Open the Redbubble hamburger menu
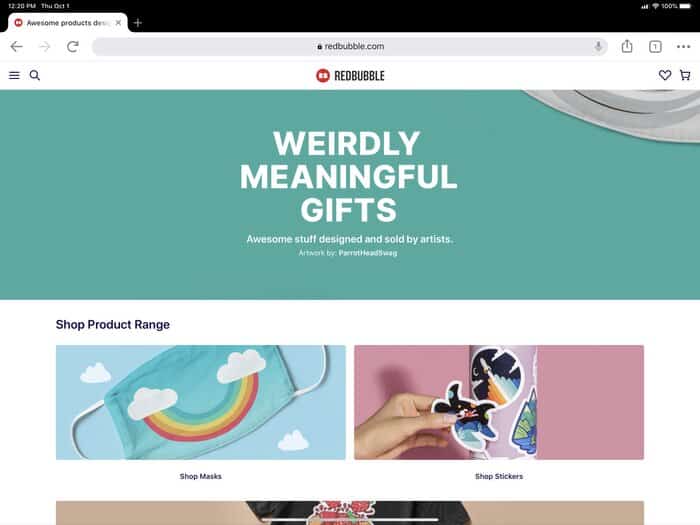The image size is (700, 525). click(x=14, y=75)
